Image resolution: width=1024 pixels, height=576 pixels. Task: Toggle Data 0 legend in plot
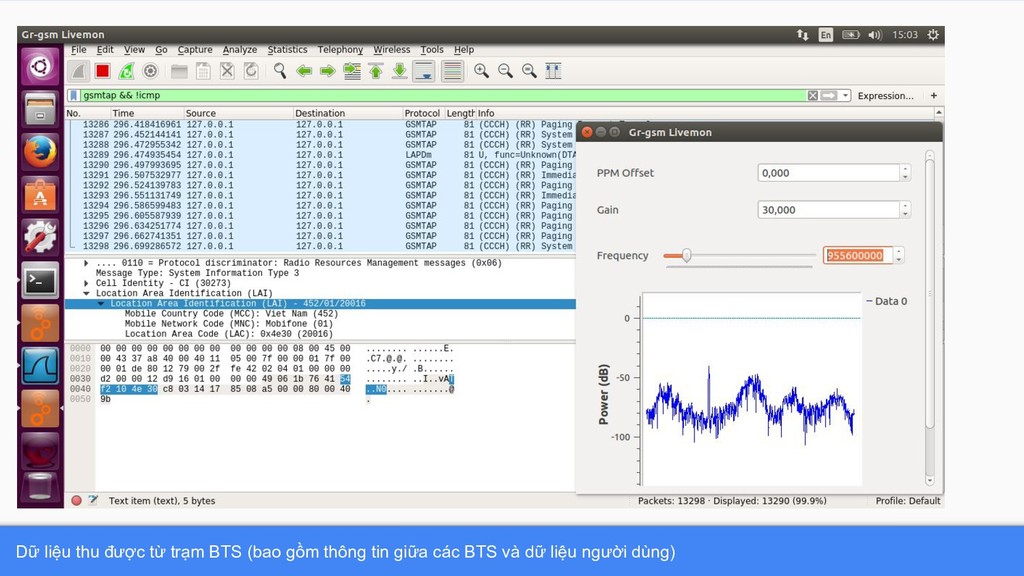[x=886, y=301]
